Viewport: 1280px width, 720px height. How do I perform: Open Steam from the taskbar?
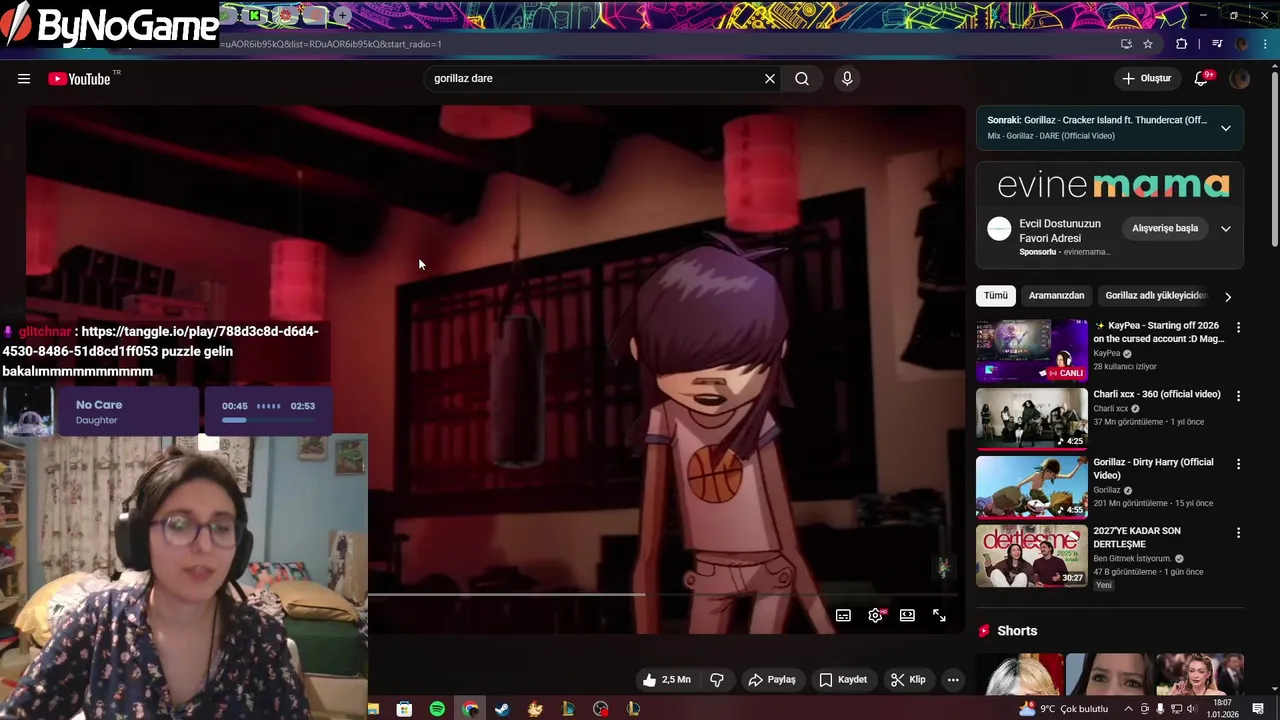tap(502, 709)
